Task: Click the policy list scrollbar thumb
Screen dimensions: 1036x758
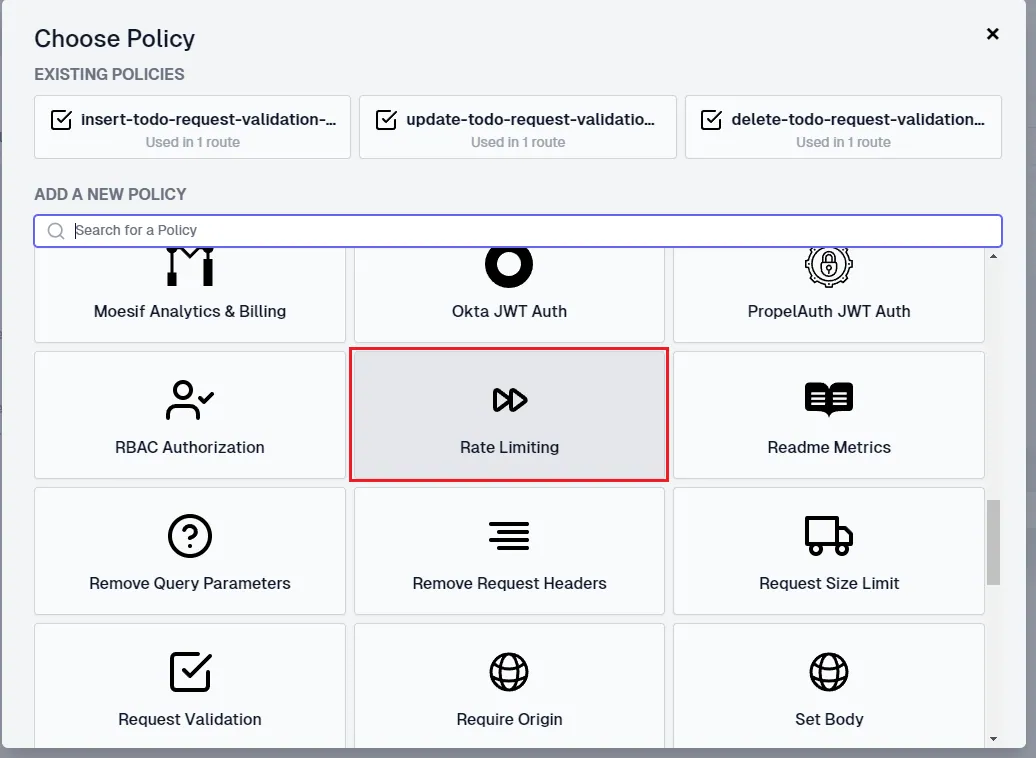Action: pyautogui.click(x=993, y=543)
